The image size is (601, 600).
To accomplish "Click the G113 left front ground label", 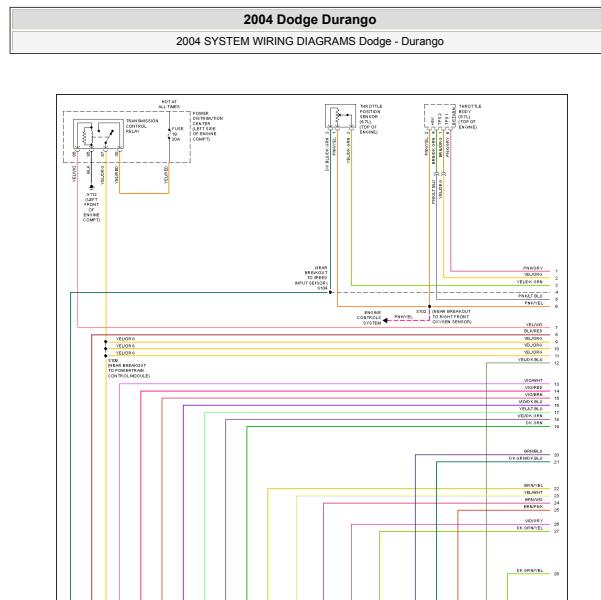I will [x=92, y=207].
